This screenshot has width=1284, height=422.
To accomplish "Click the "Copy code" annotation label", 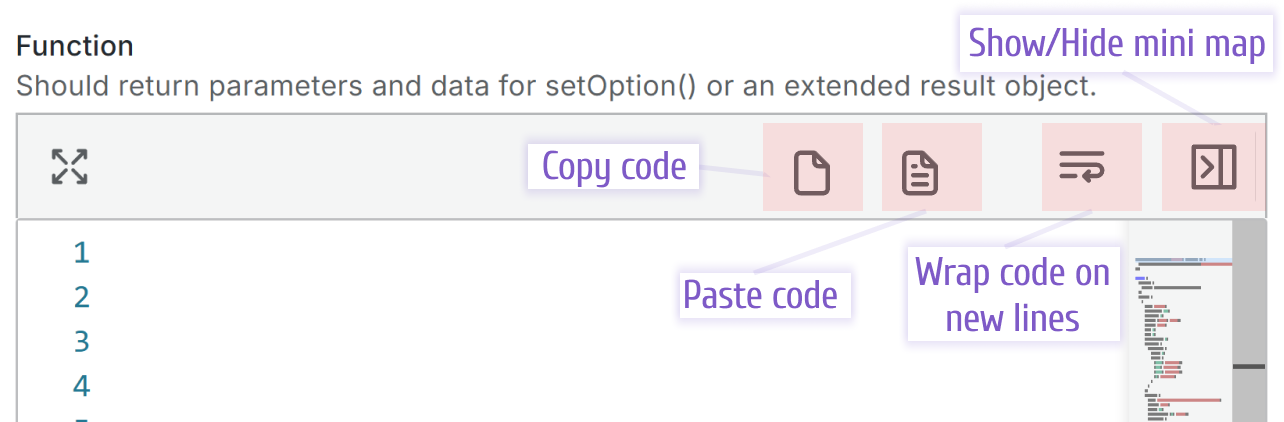I will coord(614,166).
